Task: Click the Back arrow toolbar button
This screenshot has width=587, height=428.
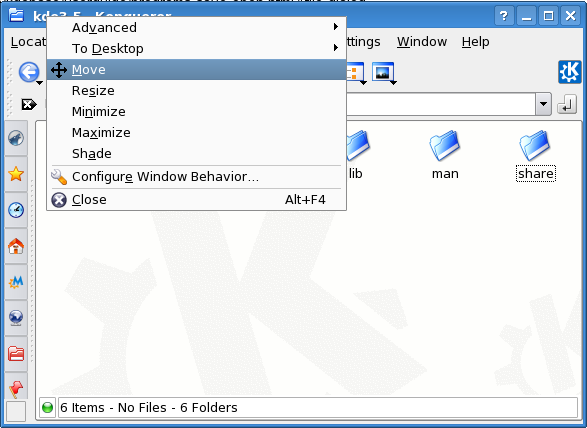Action: pos(29,72)
